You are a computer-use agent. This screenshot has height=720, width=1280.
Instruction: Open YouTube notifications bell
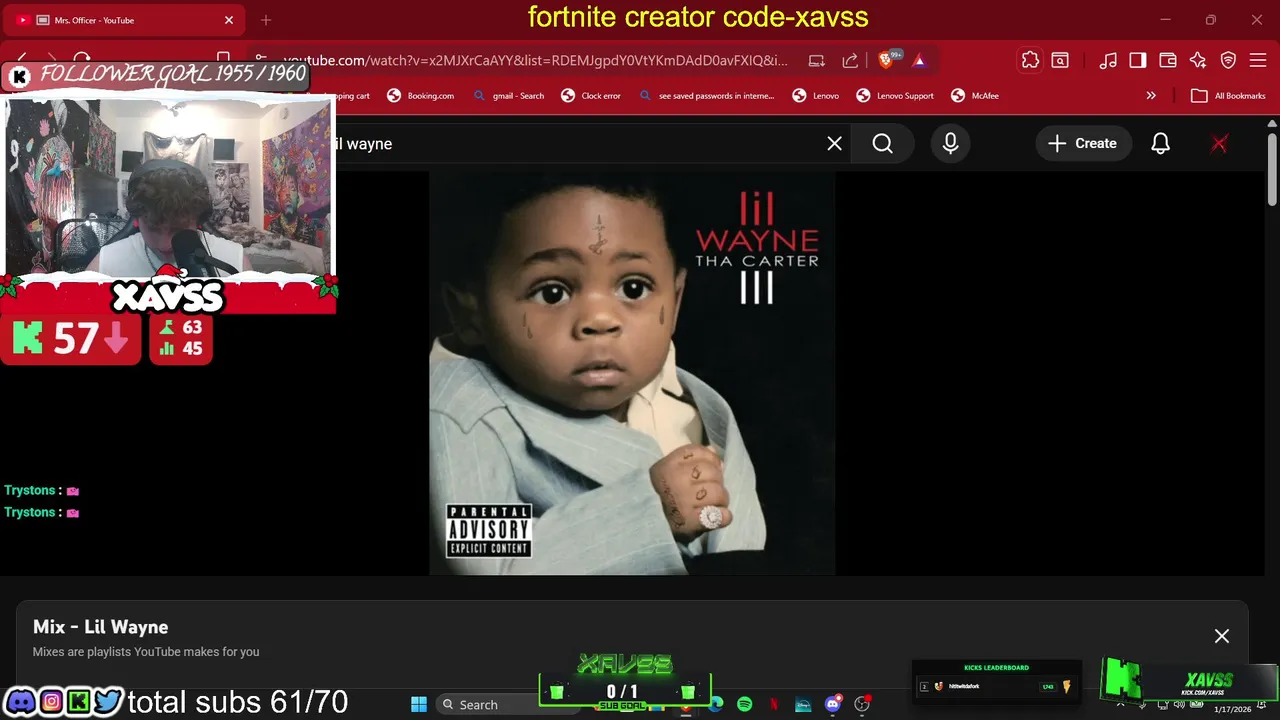point(1161,144)
